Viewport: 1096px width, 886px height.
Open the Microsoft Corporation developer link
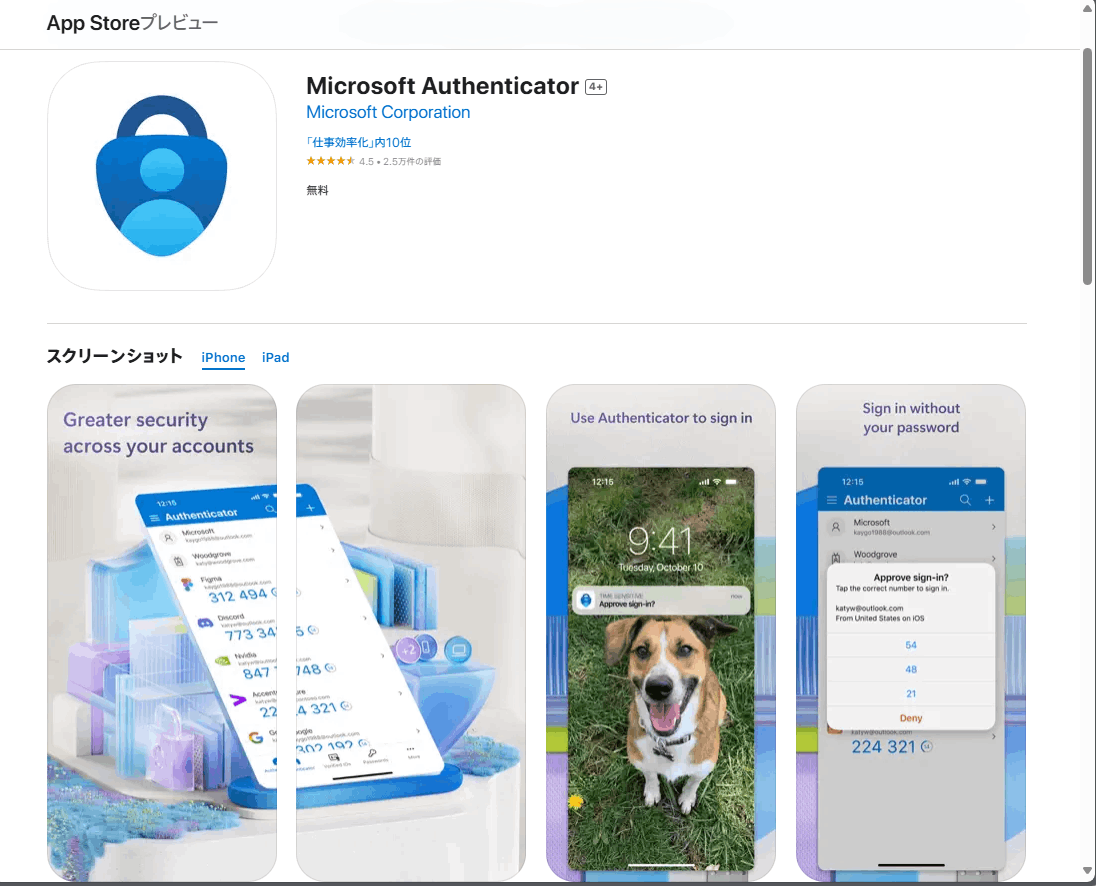coord(388,112)
